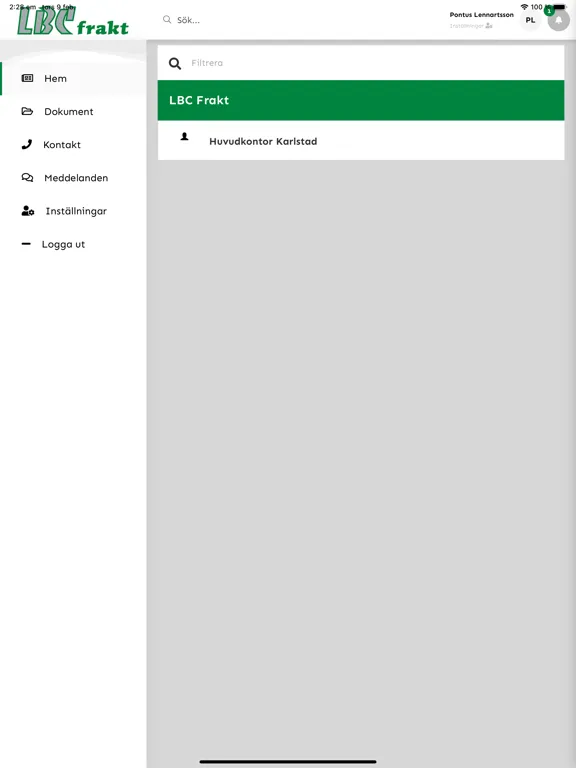The height and width of the screenshot is (768, 576).
Task: Tap the battery status indicator
Action: coord(559,7)
